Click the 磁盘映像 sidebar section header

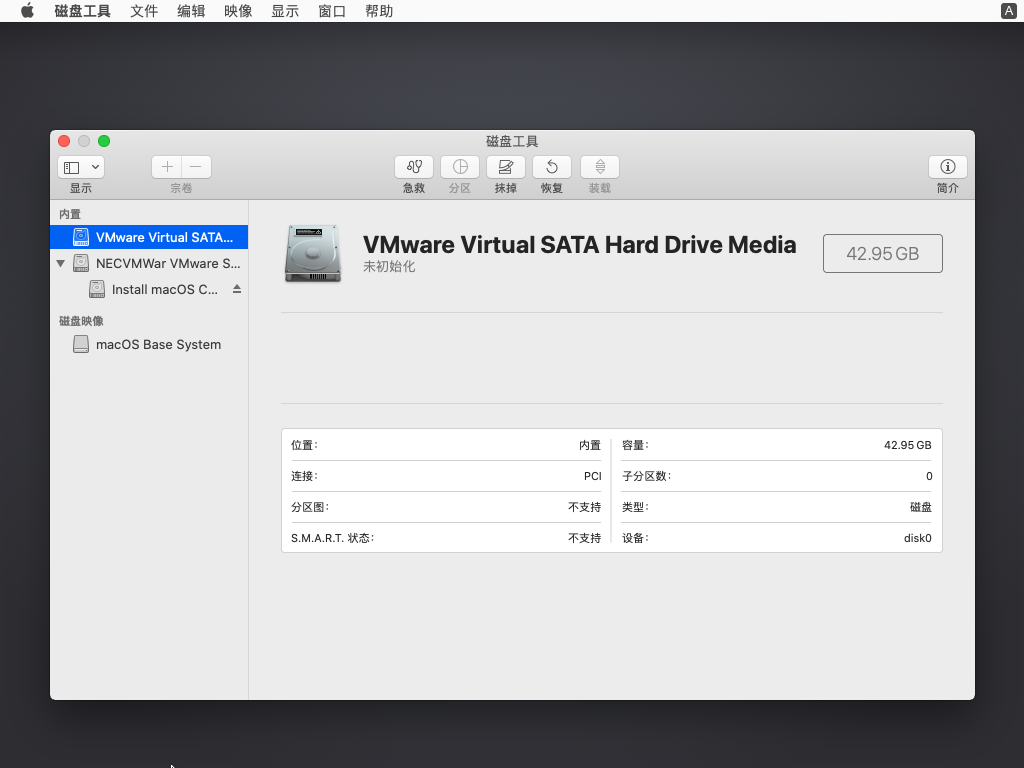point(81,321)
